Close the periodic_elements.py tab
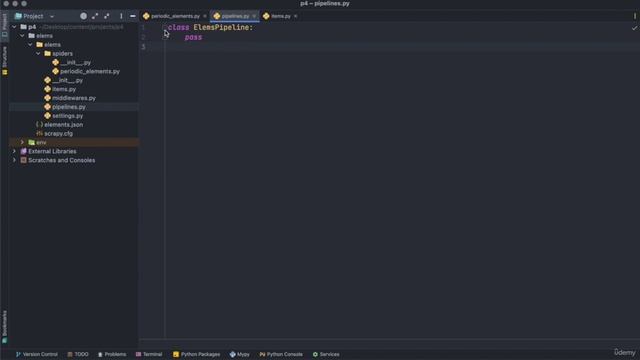The image size is (640, 360). pyautogui.click(x=205, y=16)
